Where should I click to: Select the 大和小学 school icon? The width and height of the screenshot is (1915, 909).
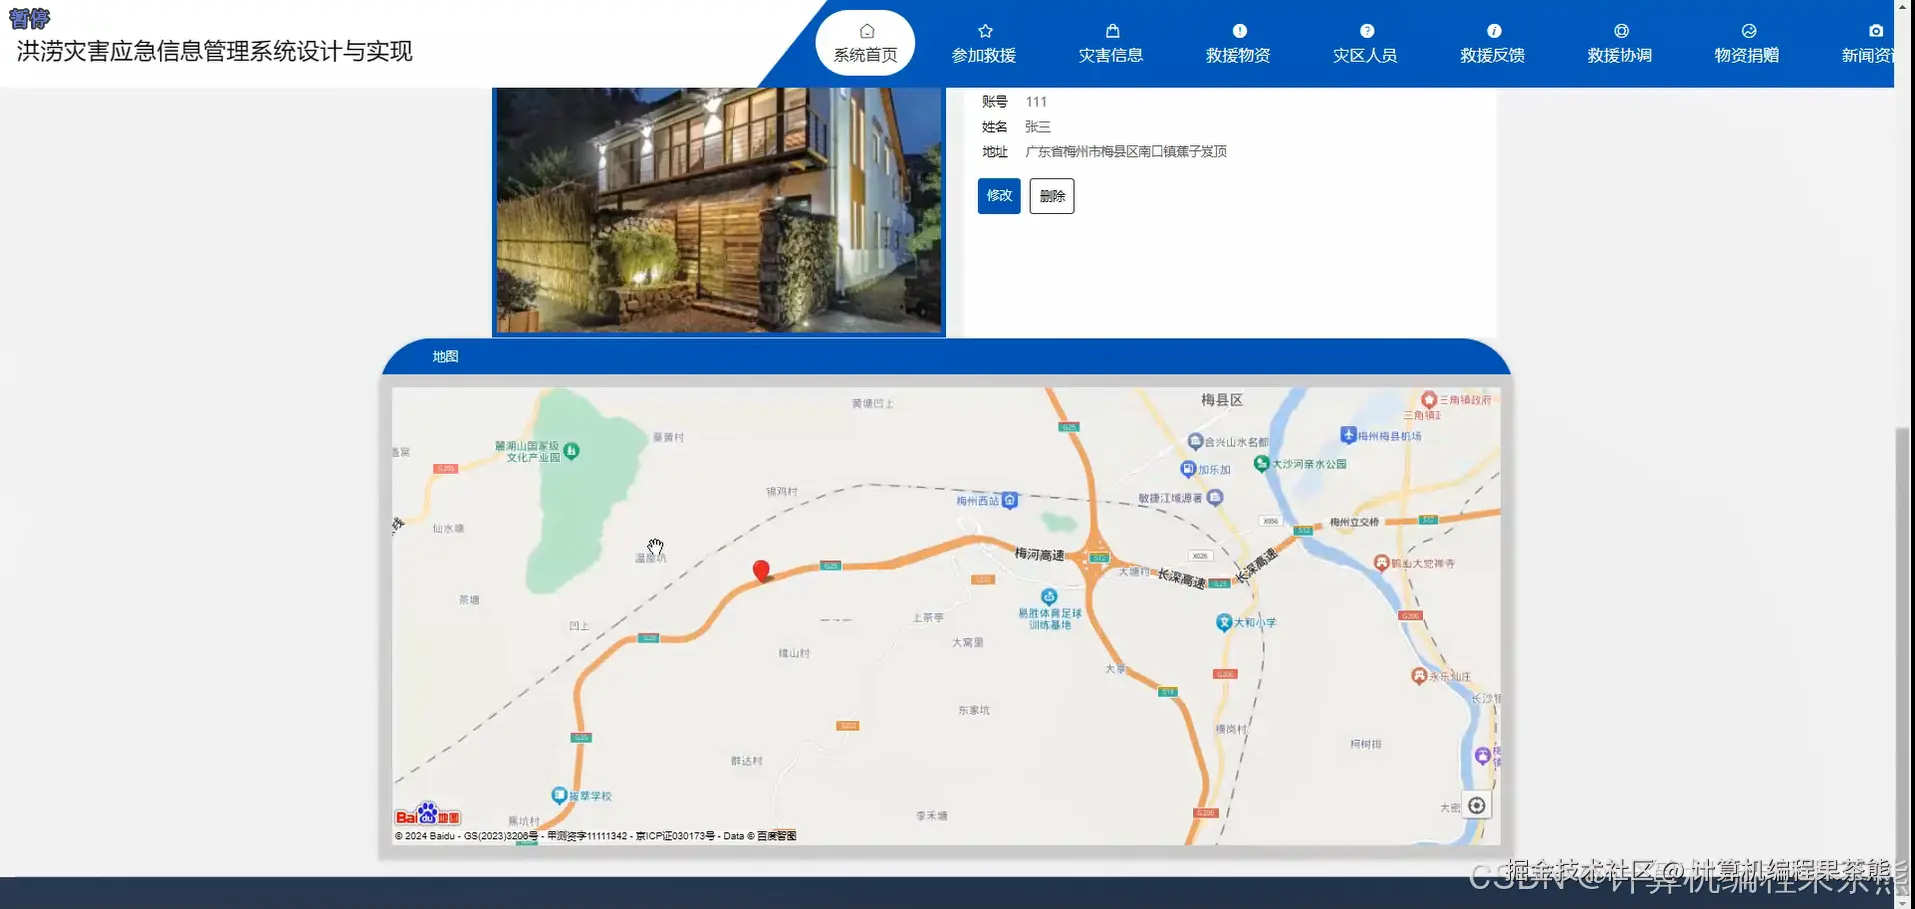click(1223, 622)
